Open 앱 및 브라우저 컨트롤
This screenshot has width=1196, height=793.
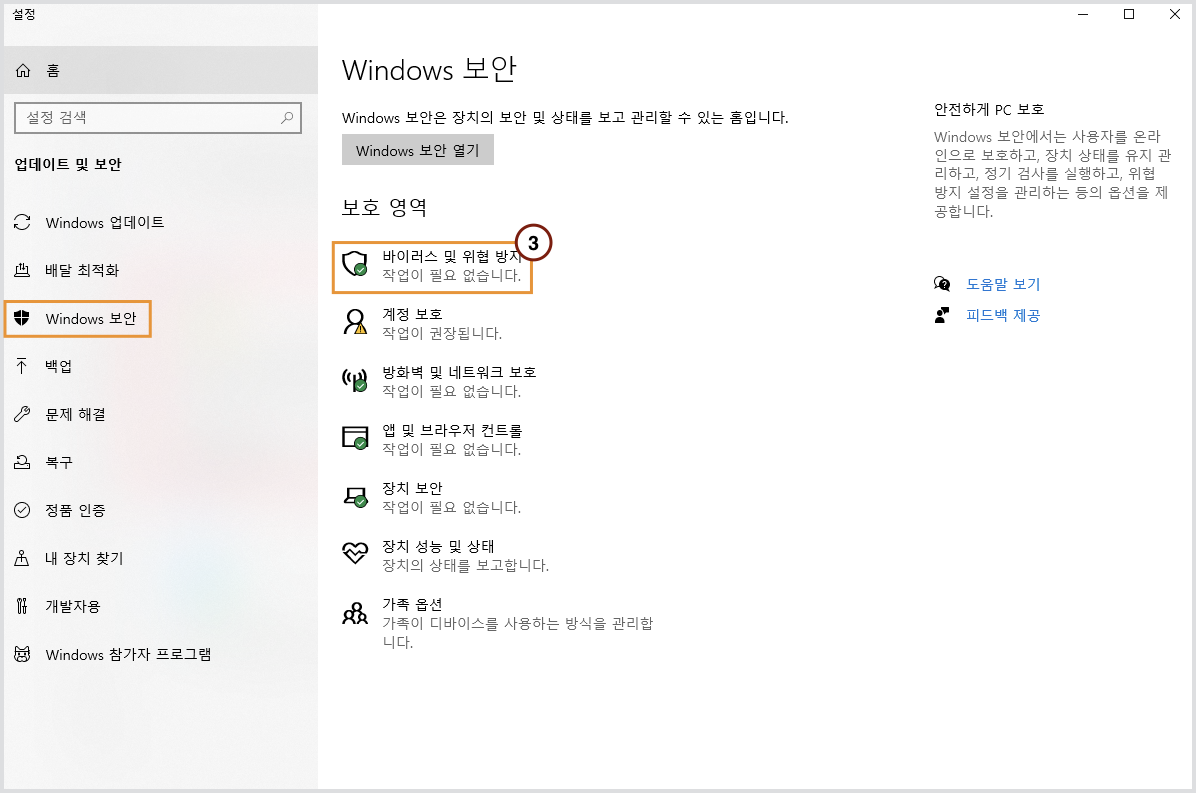point(432,439)
